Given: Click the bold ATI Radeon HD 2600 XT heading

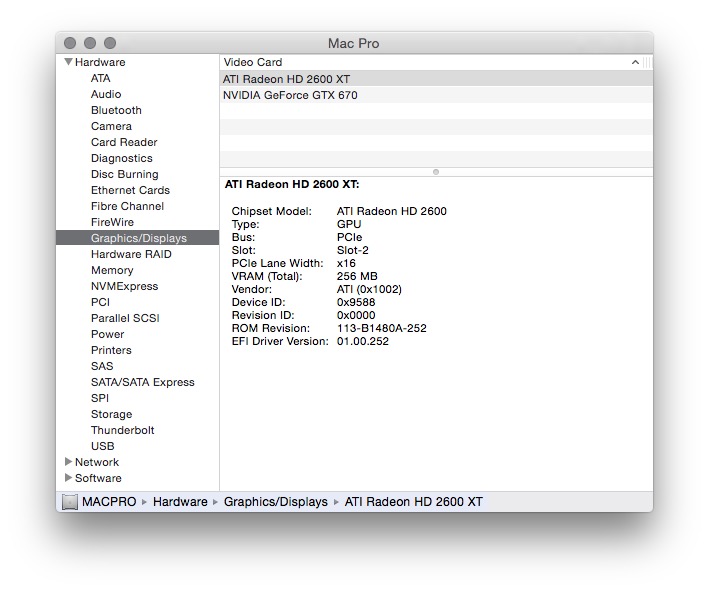Looking at the screenshot, I should tap(292, 185).
